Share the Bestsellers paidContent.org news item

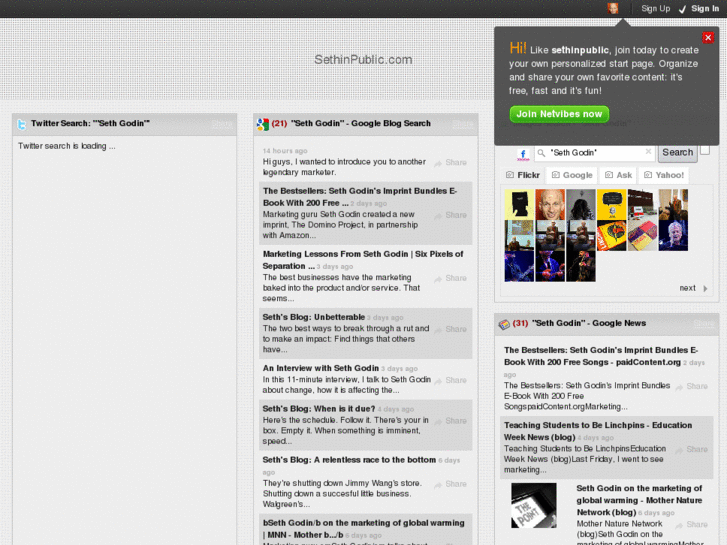pos(691,386)
